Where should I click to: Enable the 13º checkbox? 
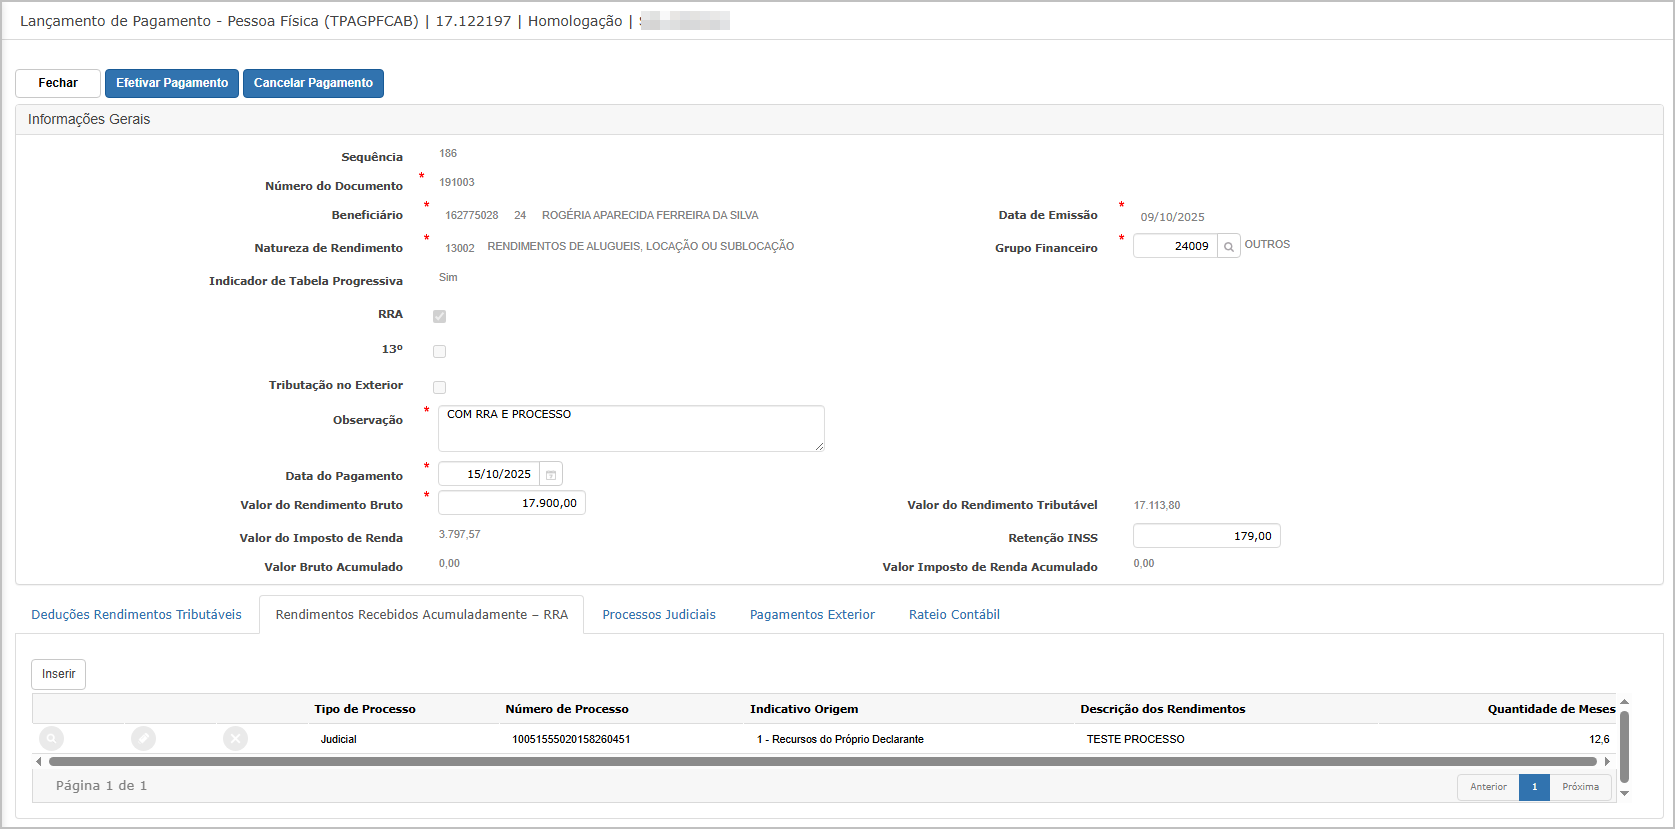tap(439, 351)
